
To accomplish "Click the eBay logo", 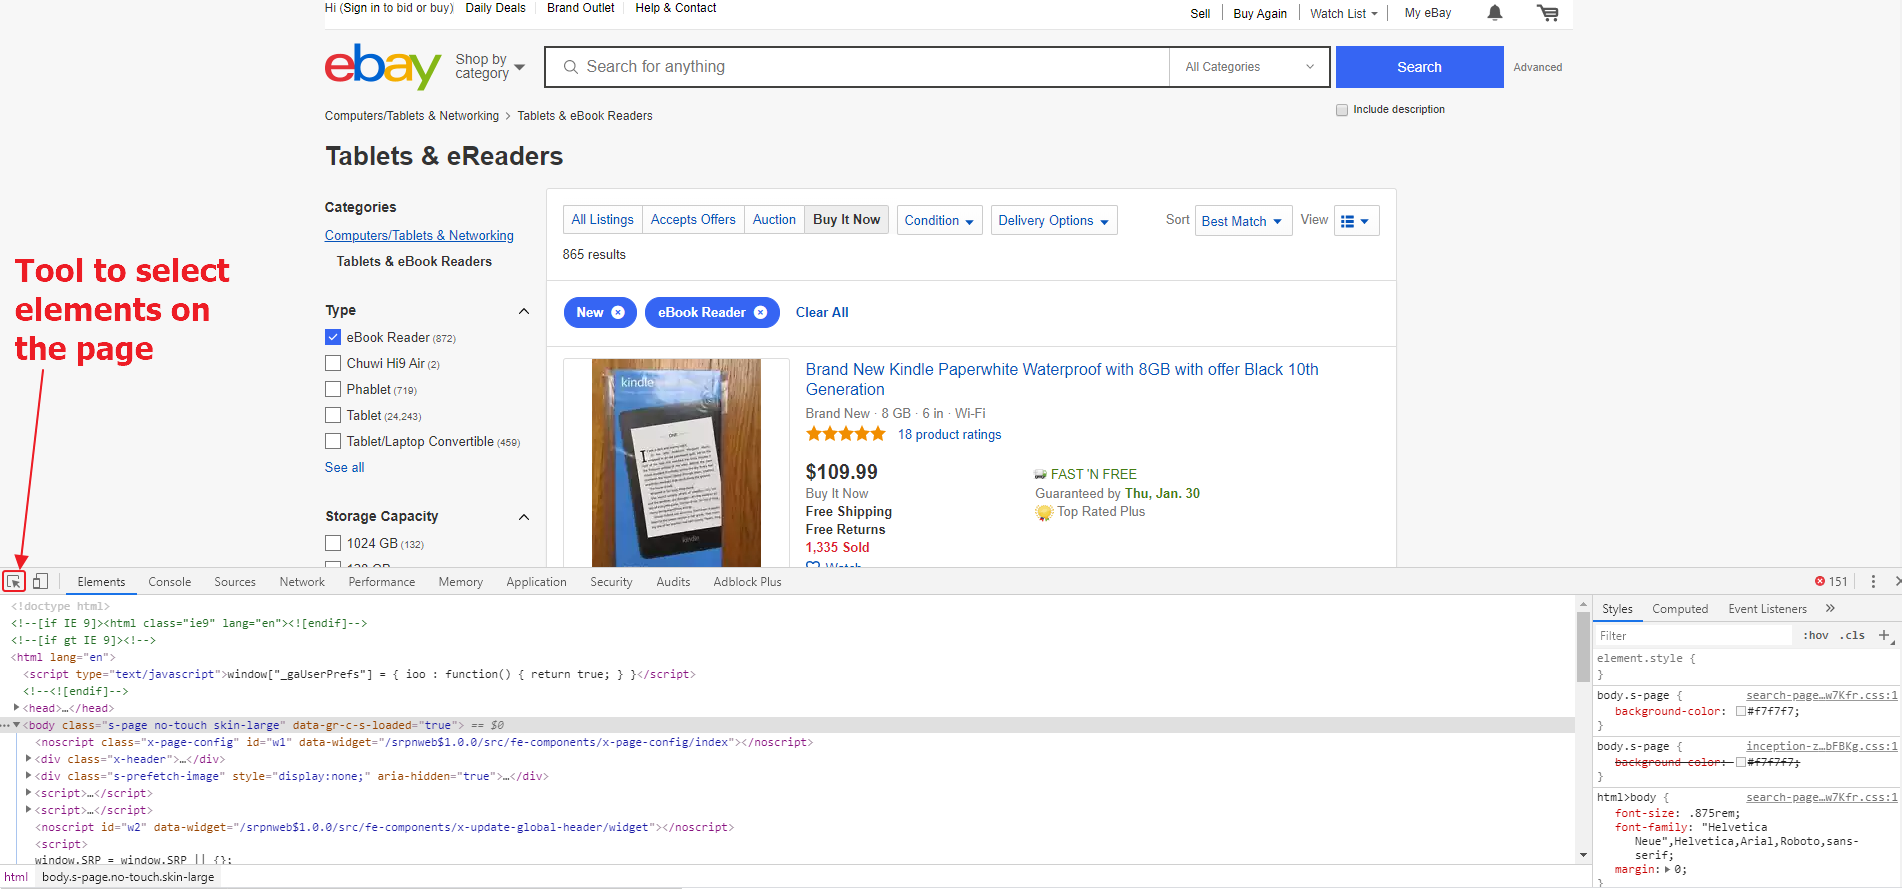I will [383, 66].
